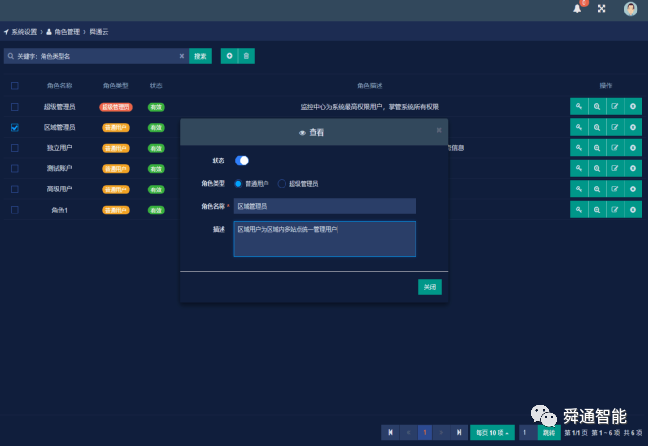The image size is (648, 446).
Task: Open key permissions for 角色1 row
Action: [579, 210]
